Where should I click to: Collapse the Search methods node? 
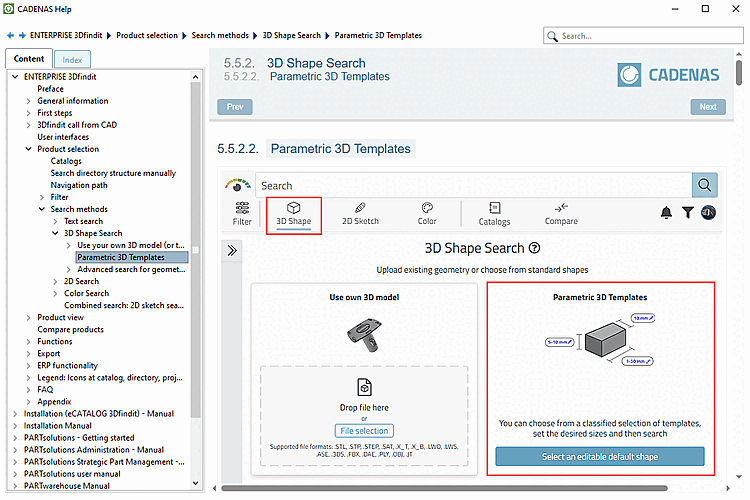(42, 209)
